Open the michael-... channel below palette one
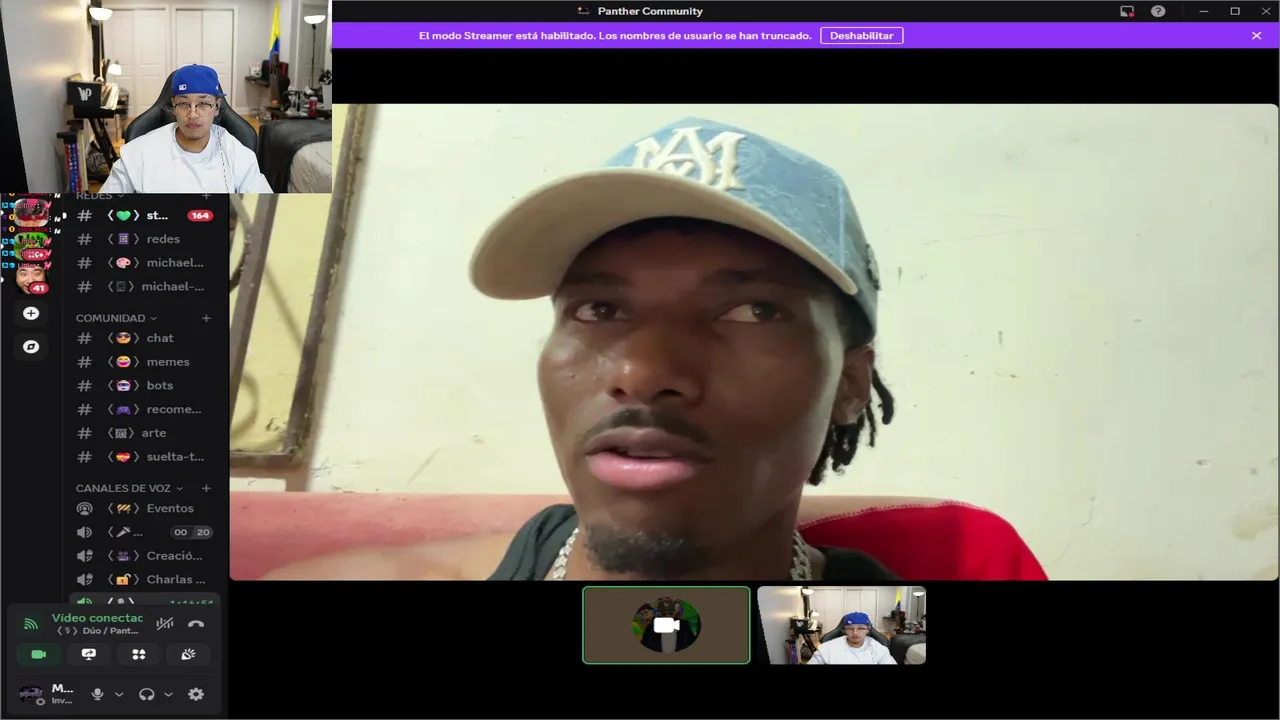The image size is (1280, 720). tap(145, 286)
